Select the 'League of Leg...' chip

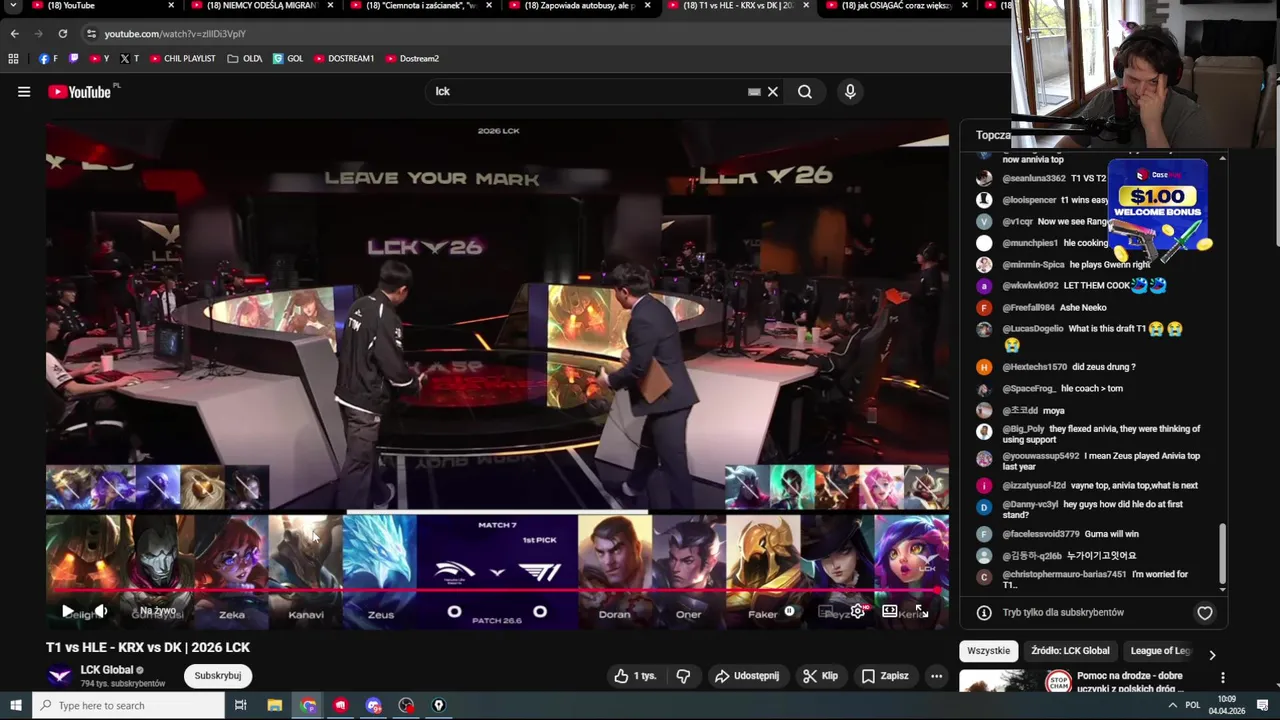click(1161, 651)
